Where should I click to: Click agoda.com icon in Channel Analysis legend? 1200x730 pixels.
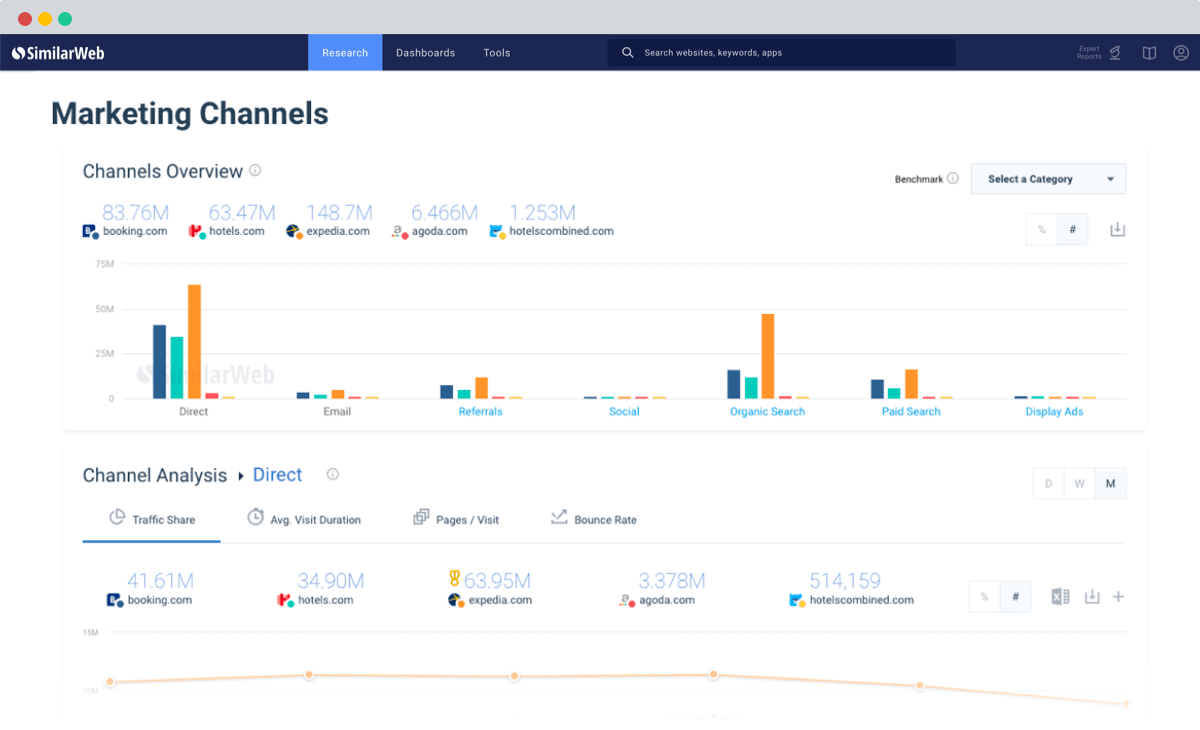coord(626,601)
